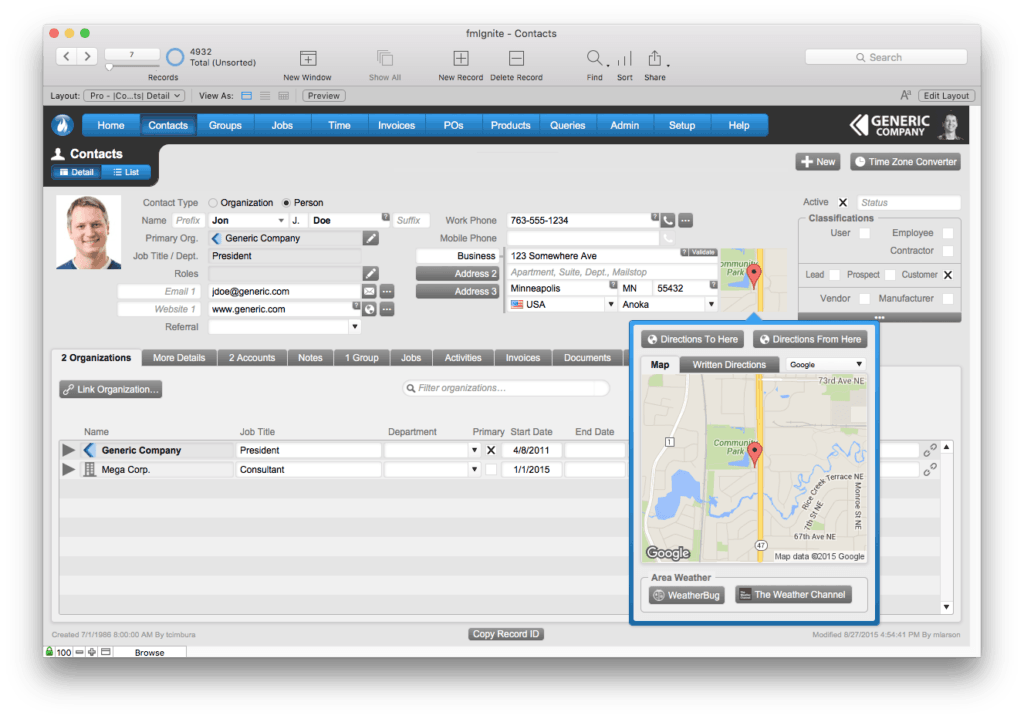1024x719 pixels.
Task: Click the globe icon beside www.generic.com
Action: (x=369, y=310)
